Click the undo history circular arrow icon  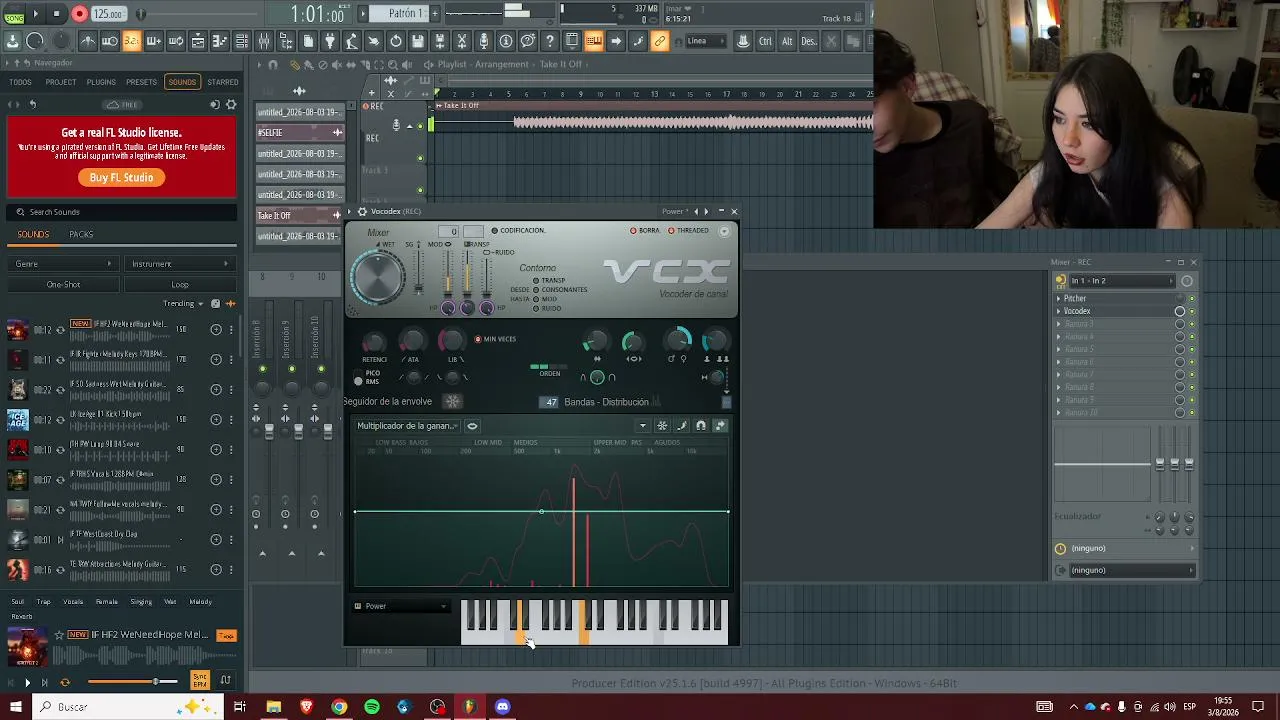(396, 41)
